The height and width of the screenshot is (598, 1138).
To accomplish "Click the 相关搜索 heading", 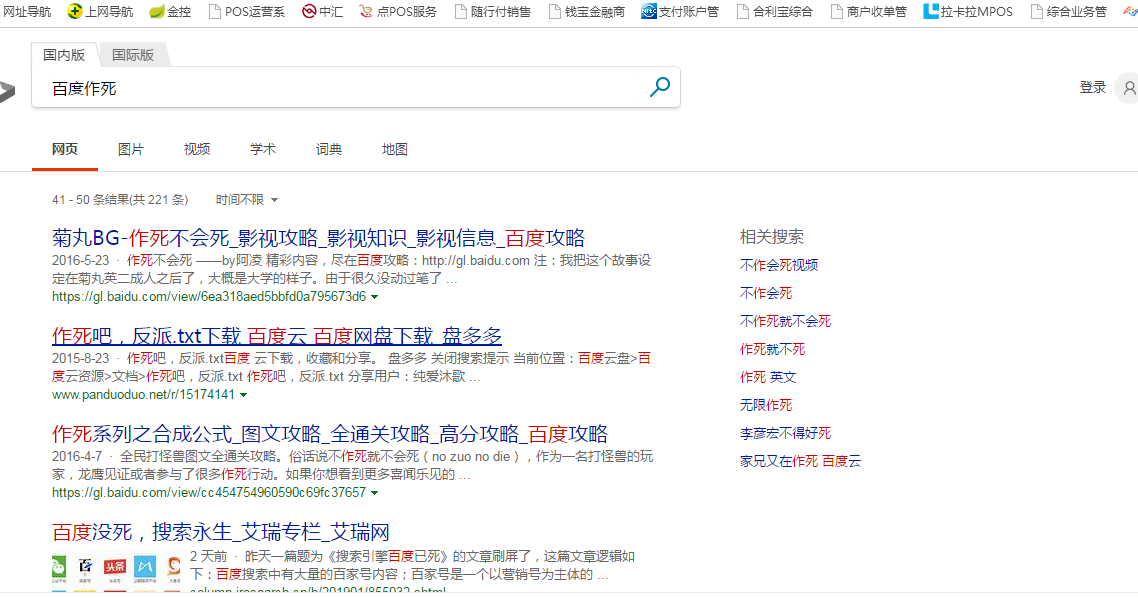I will (771, 237).
